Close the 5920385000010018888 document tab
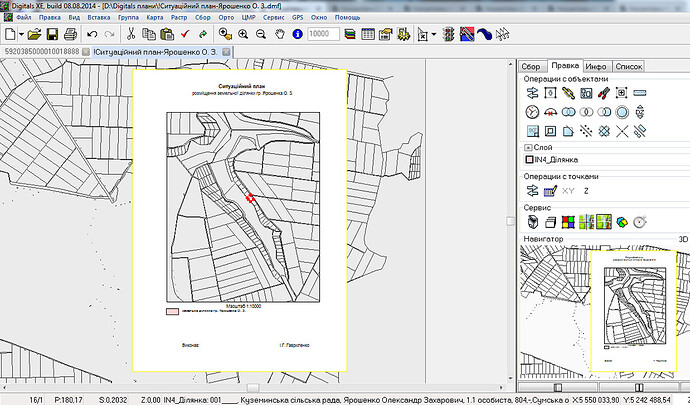The height and width of the screenshot is (405, 690). (x=86, y=52)
